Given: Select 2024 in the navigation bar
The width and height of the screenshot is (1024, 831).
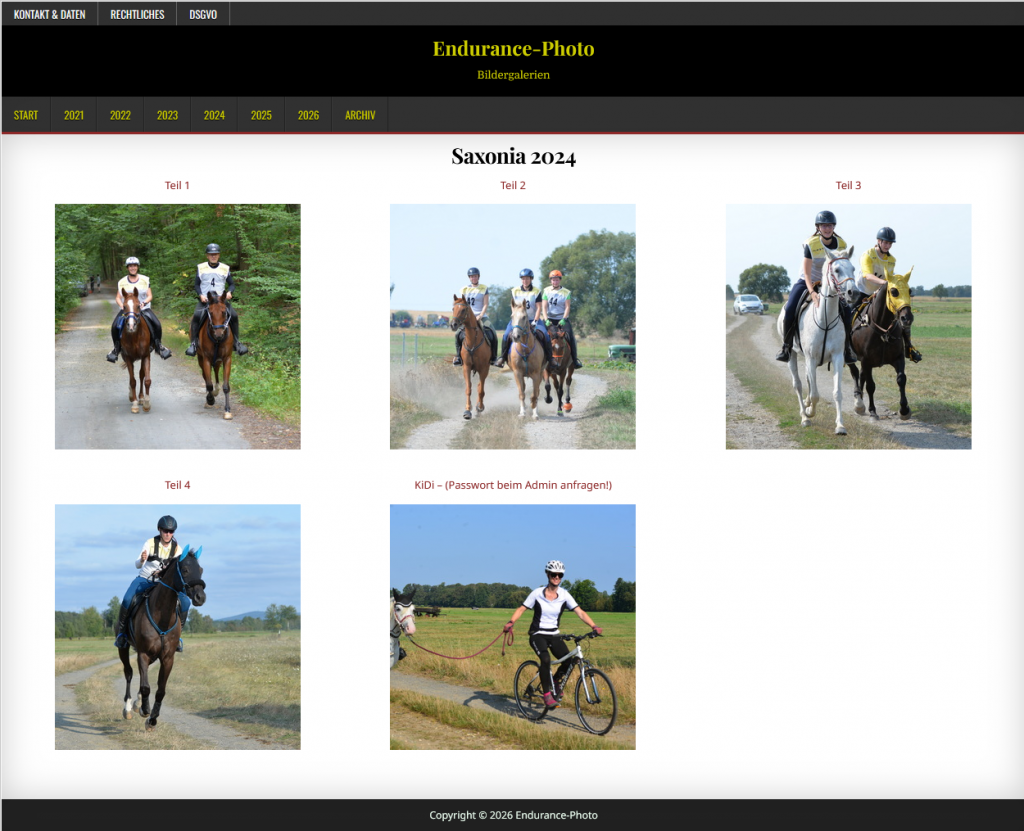Looking at the screenshot, I should (x=214, y=115).
